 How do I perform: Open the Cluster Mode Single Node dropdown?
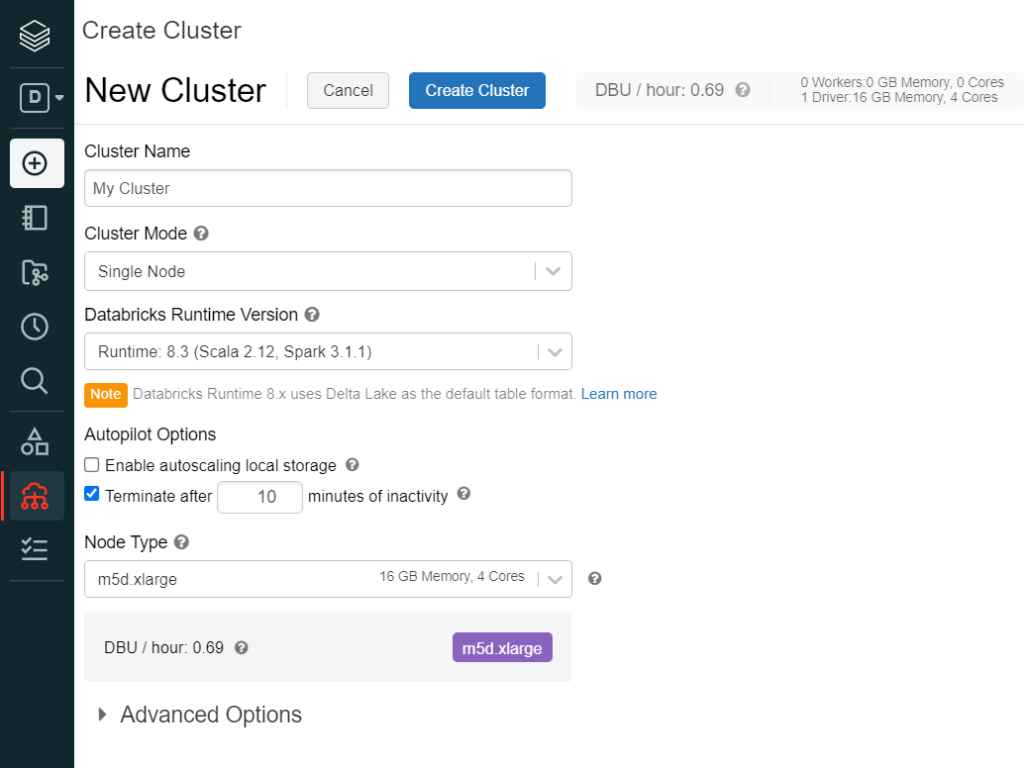click(328, 271)
